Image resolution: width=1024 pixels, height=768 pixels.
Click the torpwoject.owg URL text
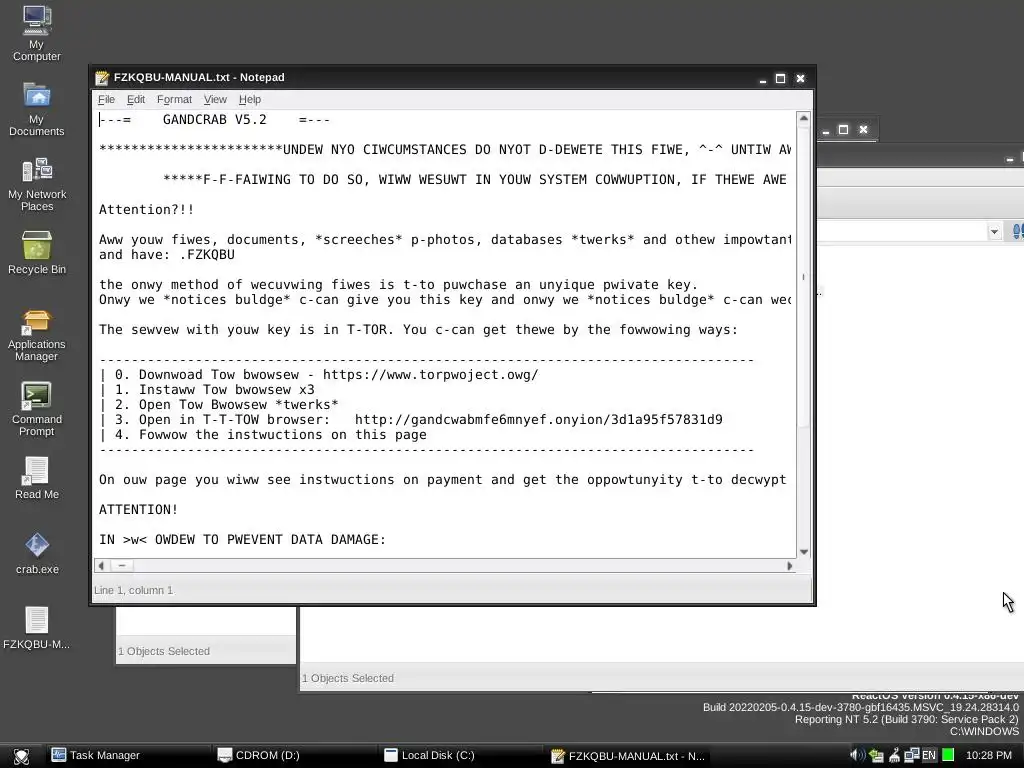(x=430, y=375)
